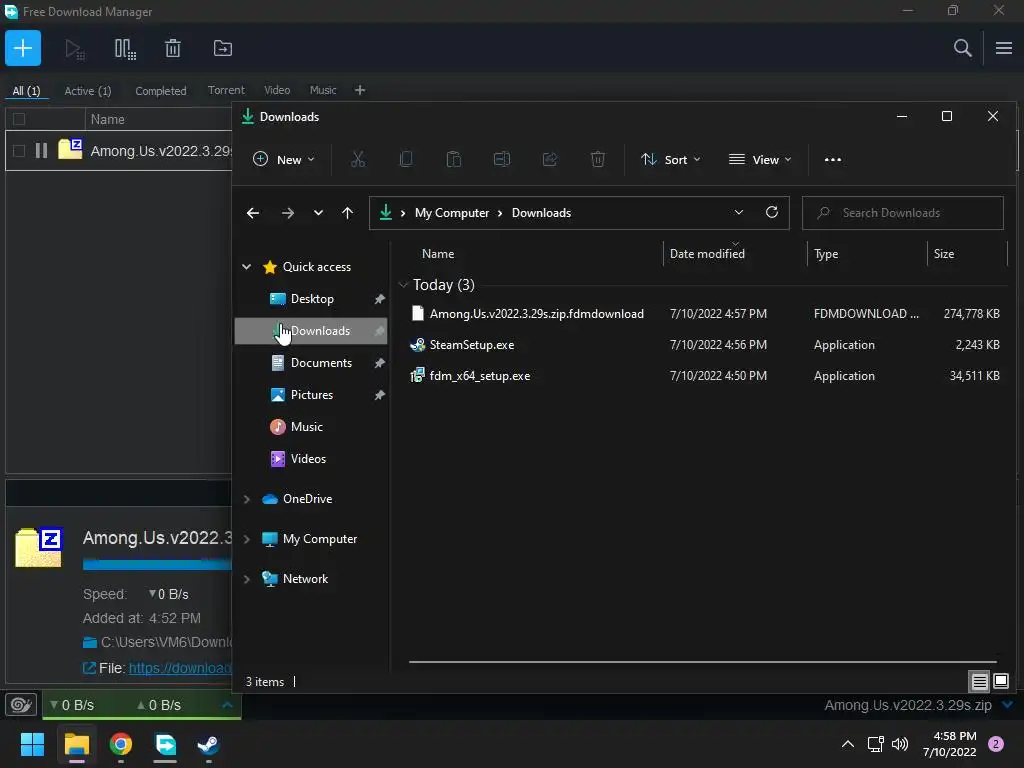Image resolution: width=1024 pixels, height=768 pixels.
Task: Go up one folder level
Action: coord(347,213)
